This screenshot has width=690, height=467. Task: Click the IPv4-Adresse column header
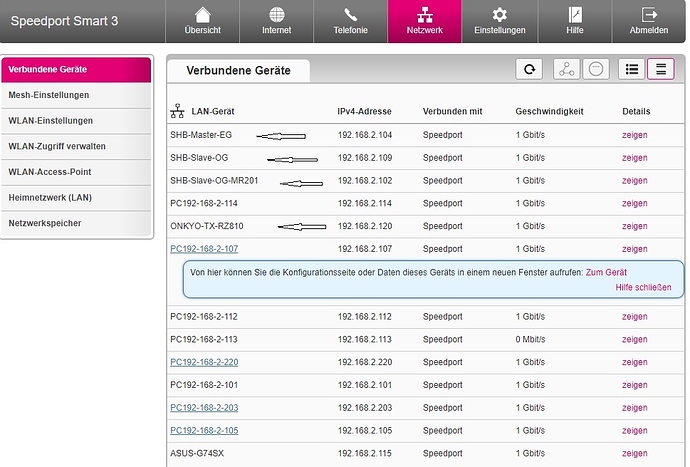[364, 111]
